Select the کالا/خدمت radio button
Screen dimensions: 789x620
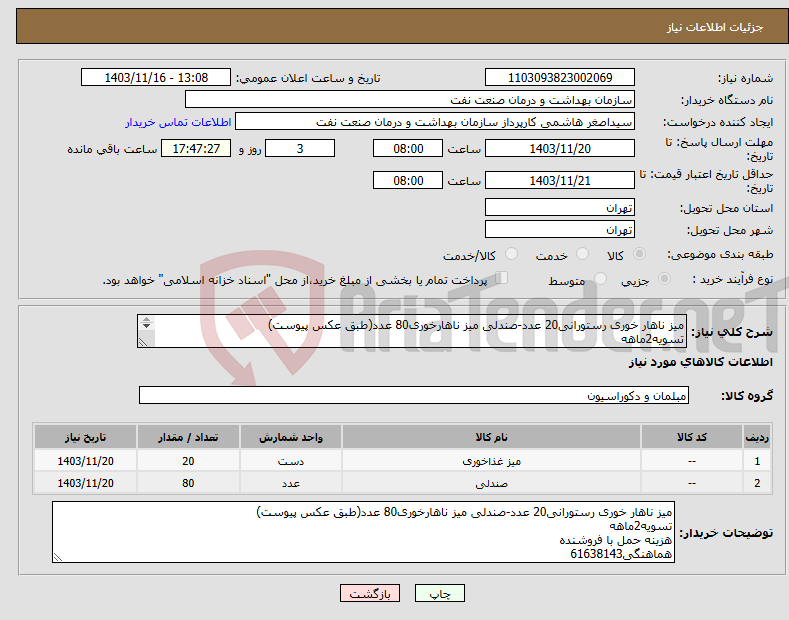511,254
